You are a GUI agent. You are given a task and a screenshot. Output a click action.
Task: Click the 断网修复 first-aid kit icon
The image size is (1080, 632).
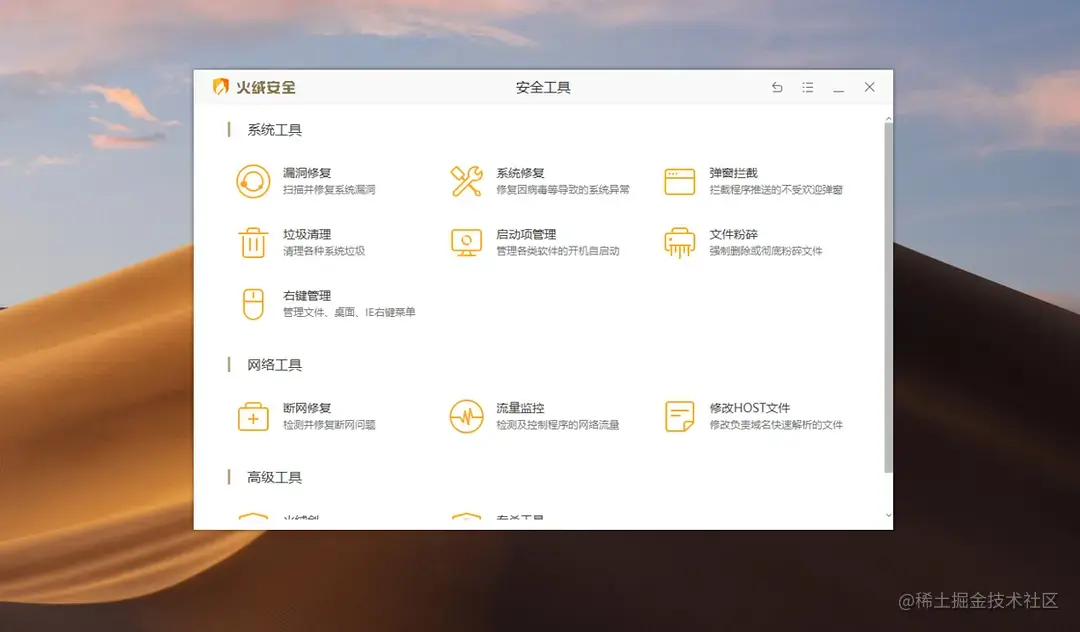[253, 417]
